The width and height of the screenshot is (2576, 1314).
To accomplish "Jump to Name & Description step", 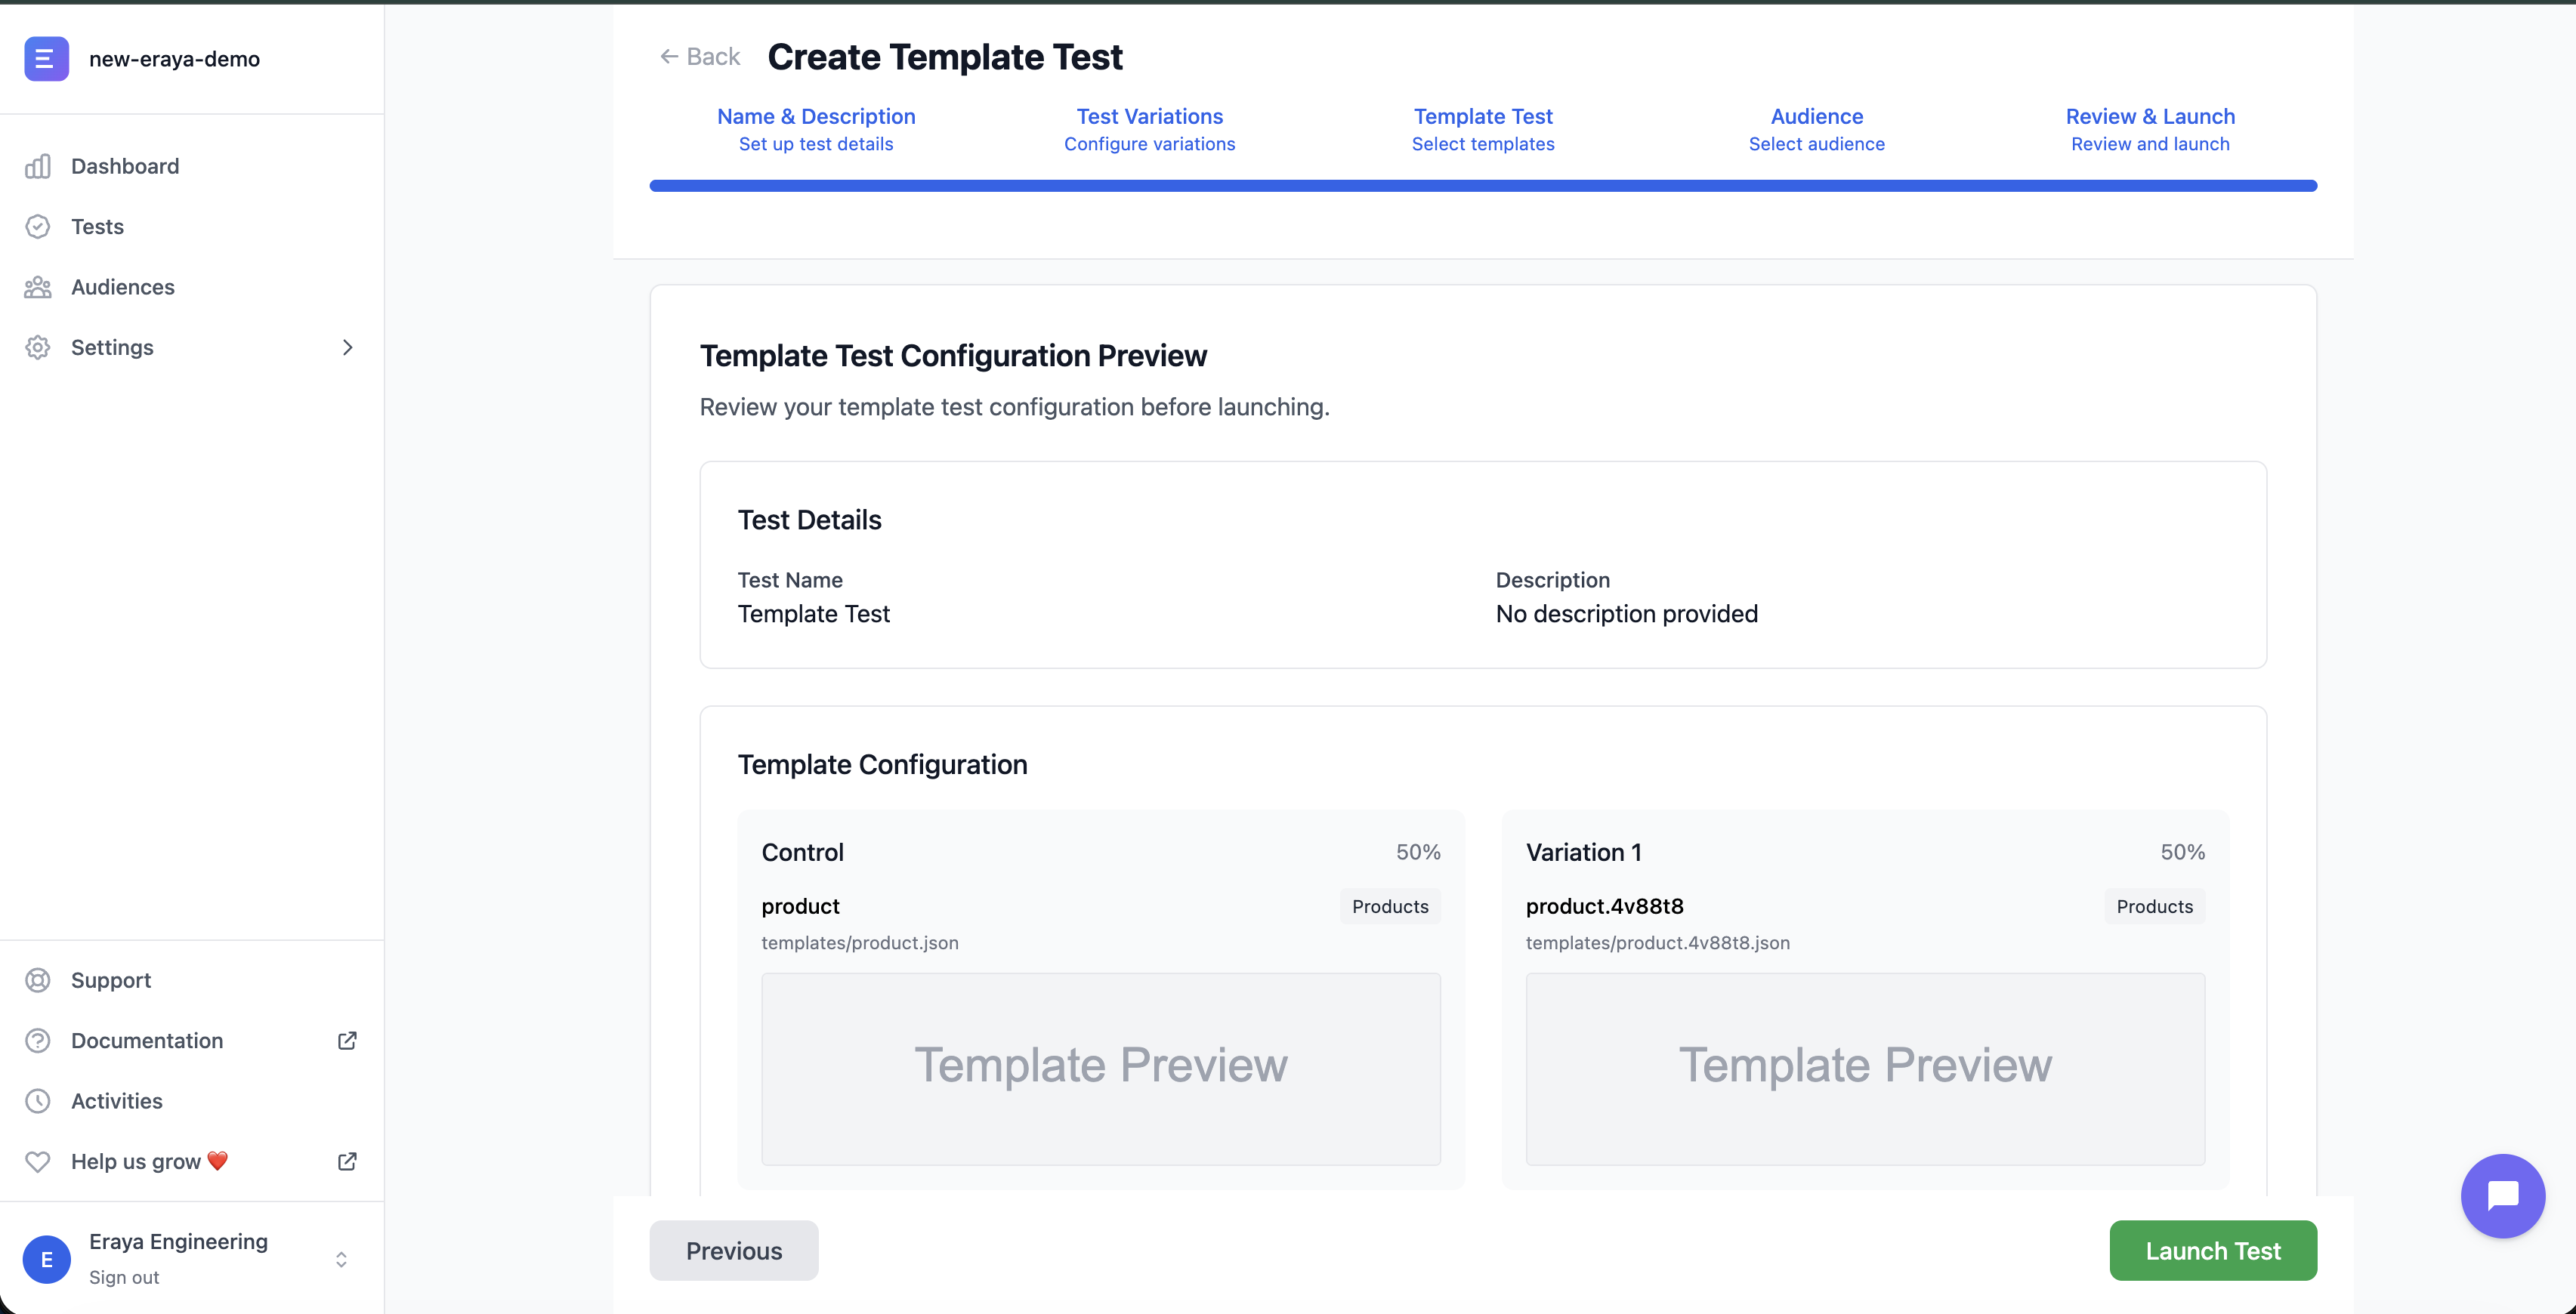I will tap(816, 129).
